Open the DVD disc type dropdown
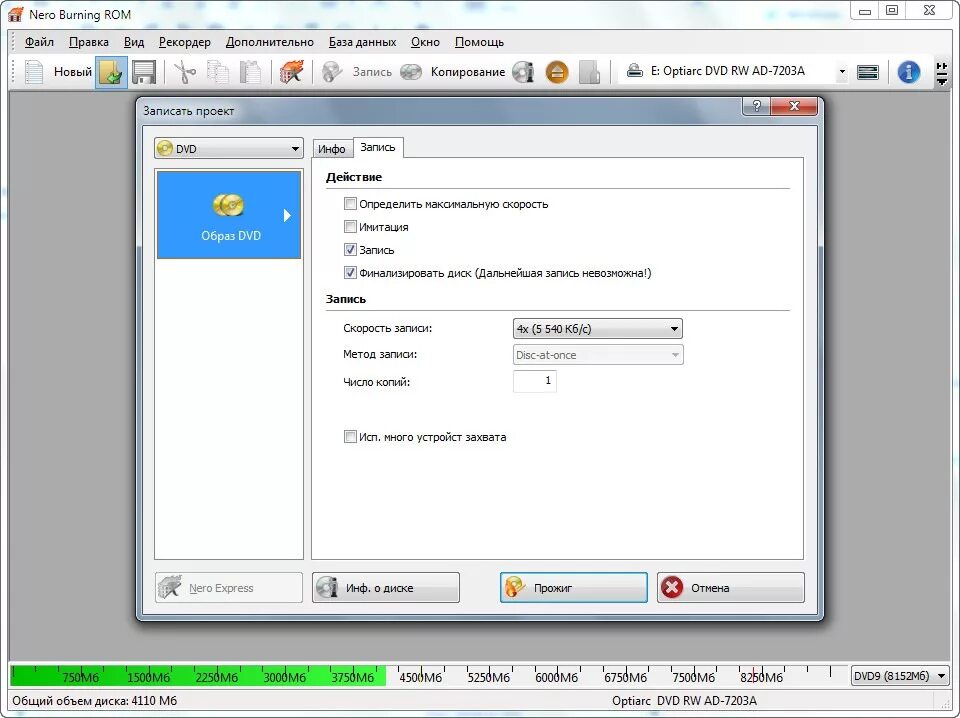 (229, 149)
